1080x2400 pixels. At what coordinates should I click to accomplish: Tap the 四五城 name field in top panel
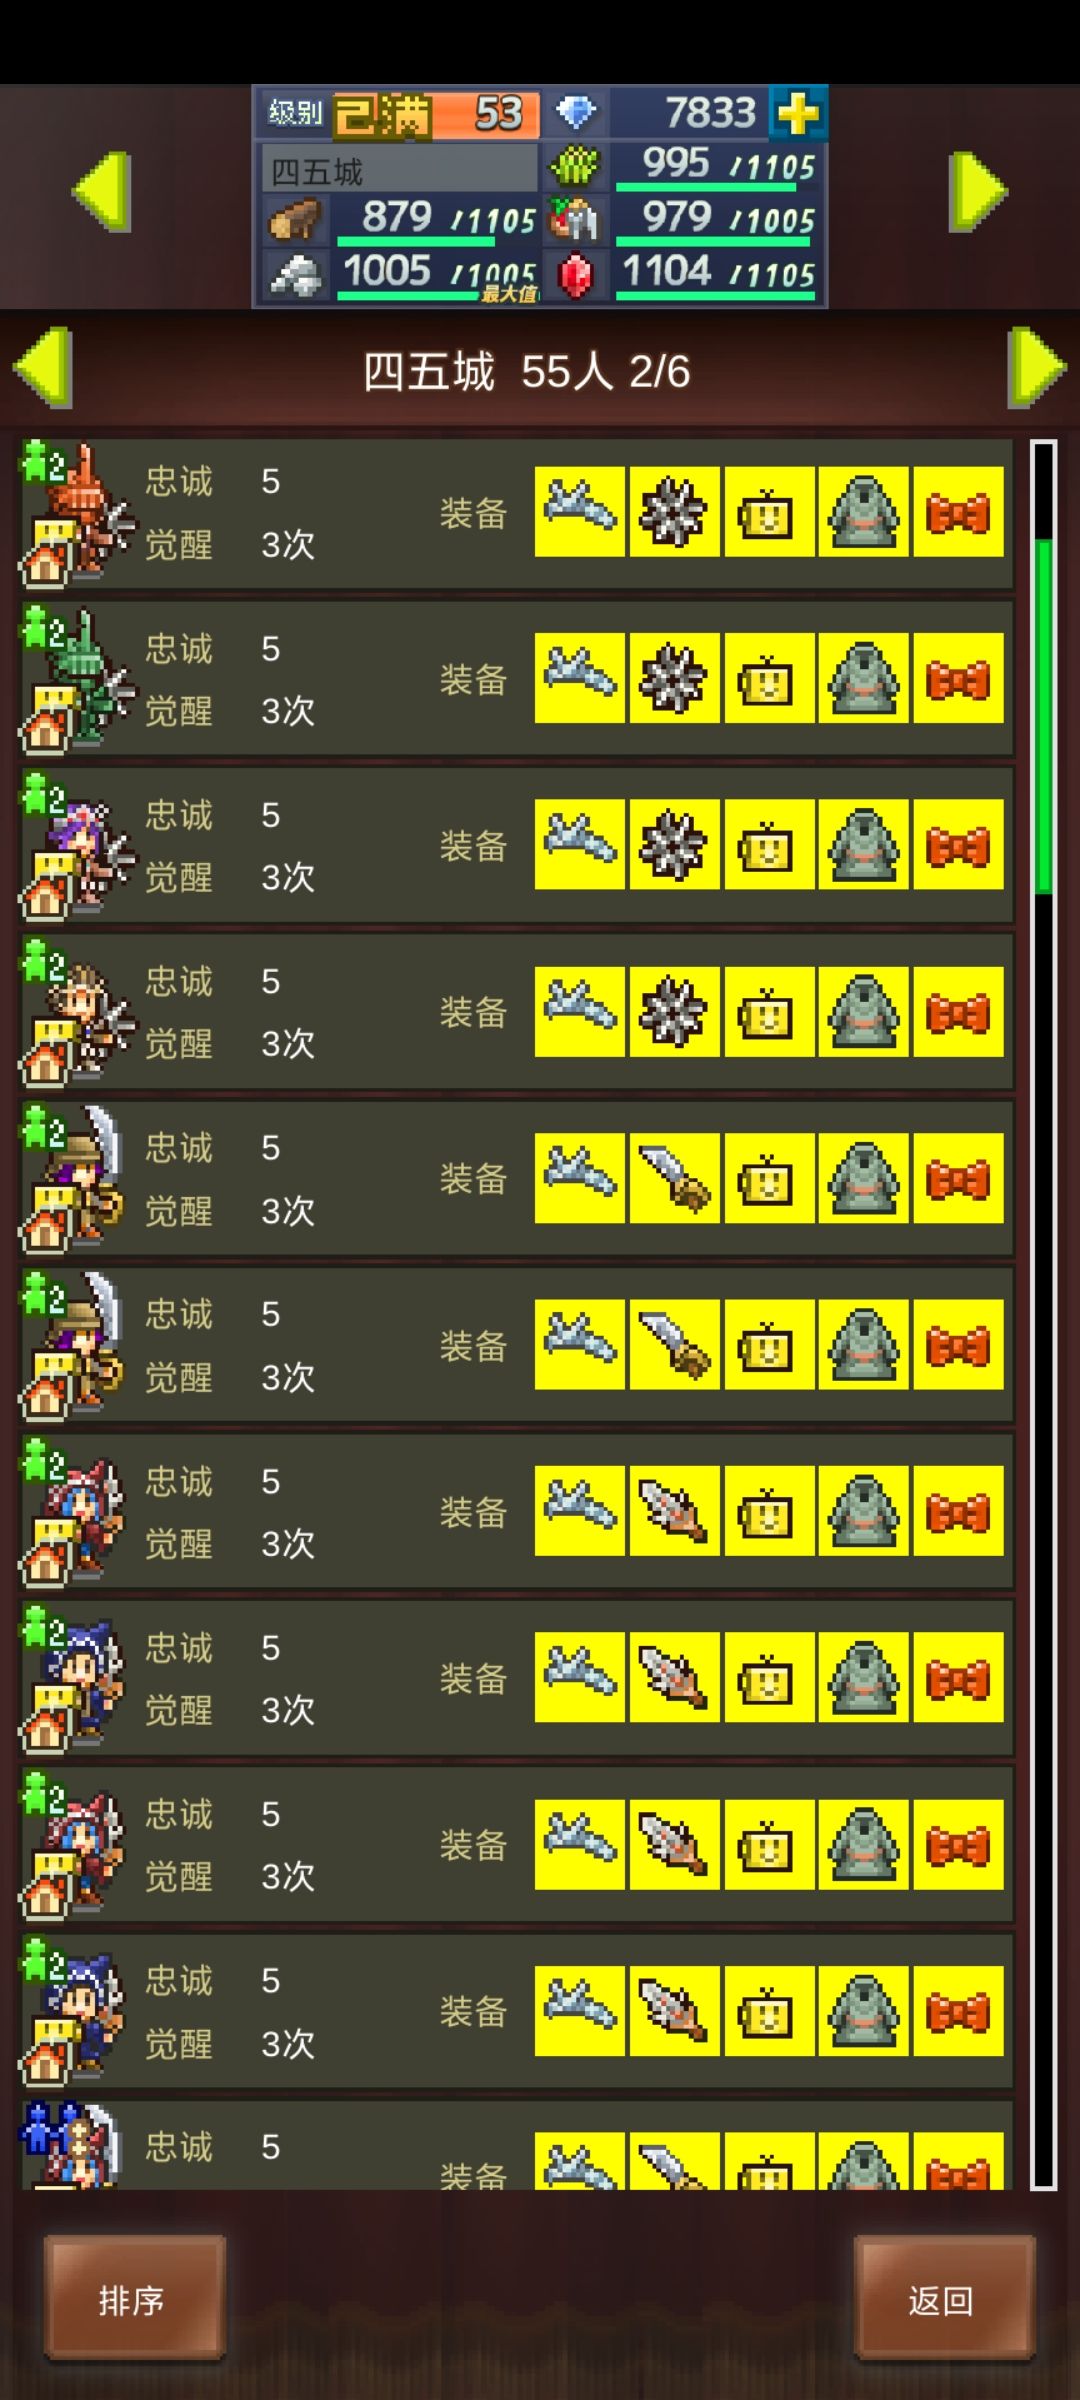pyautogui.click(x=400, y=170)
